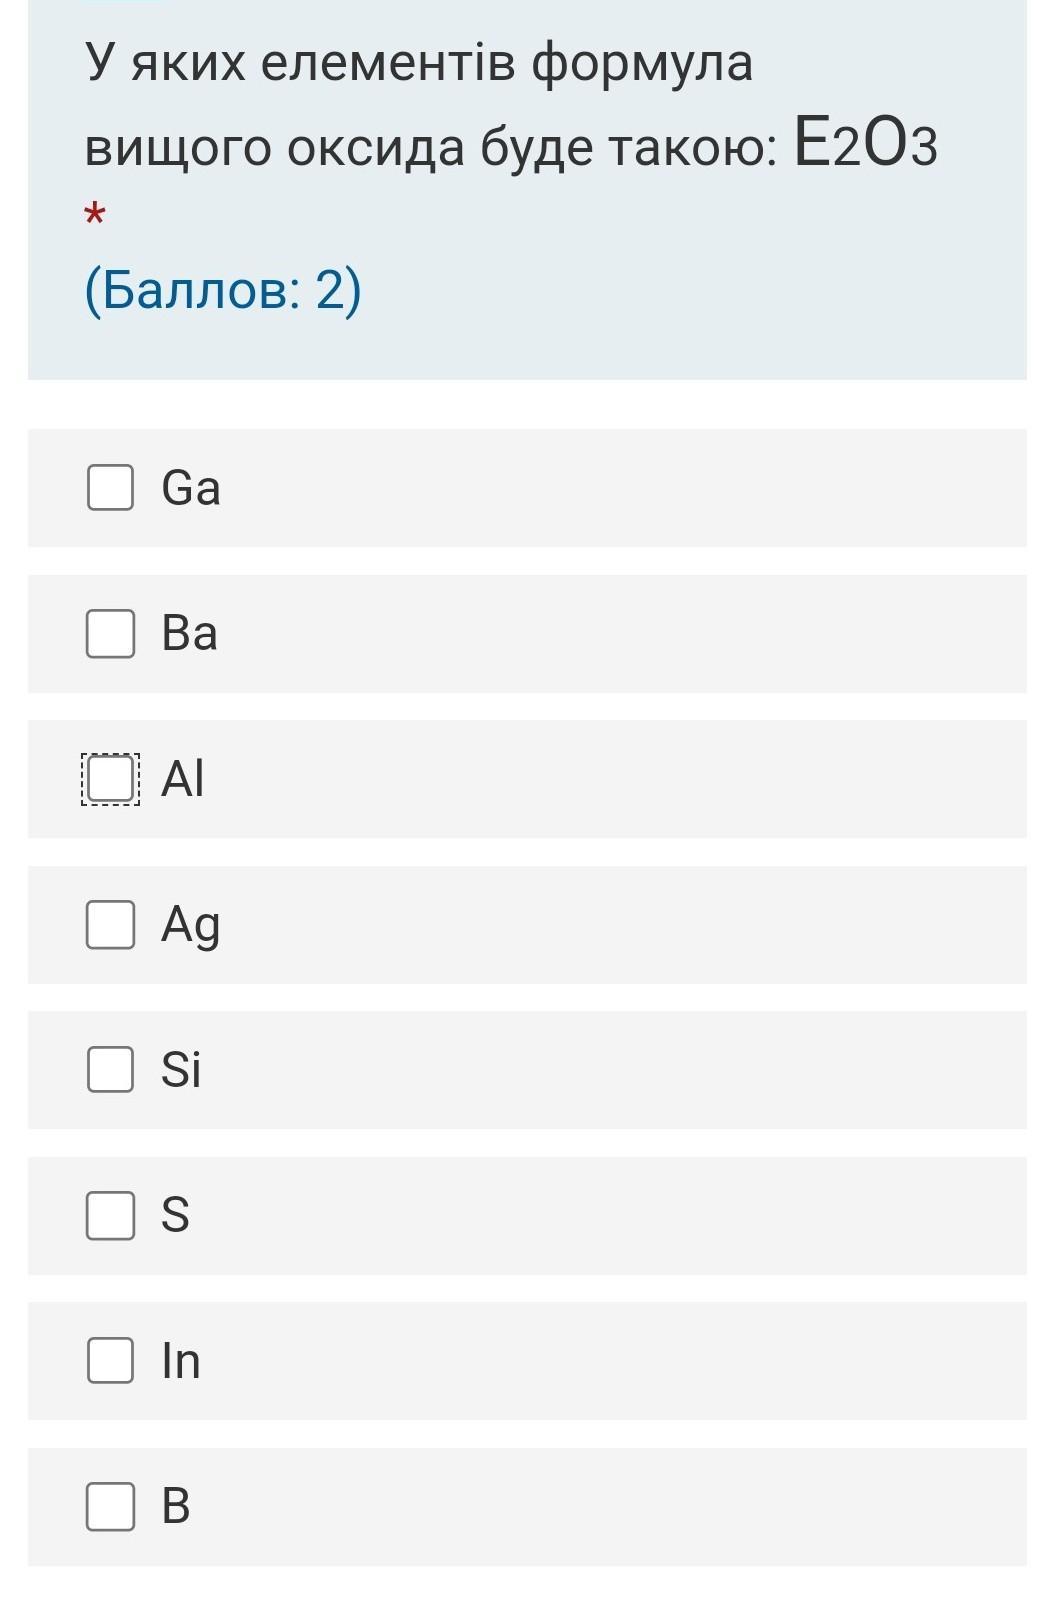Screen dimensions: 1048x1619
Task: Click the question text 'У яких елементів формула'
Action: point(419,63)
